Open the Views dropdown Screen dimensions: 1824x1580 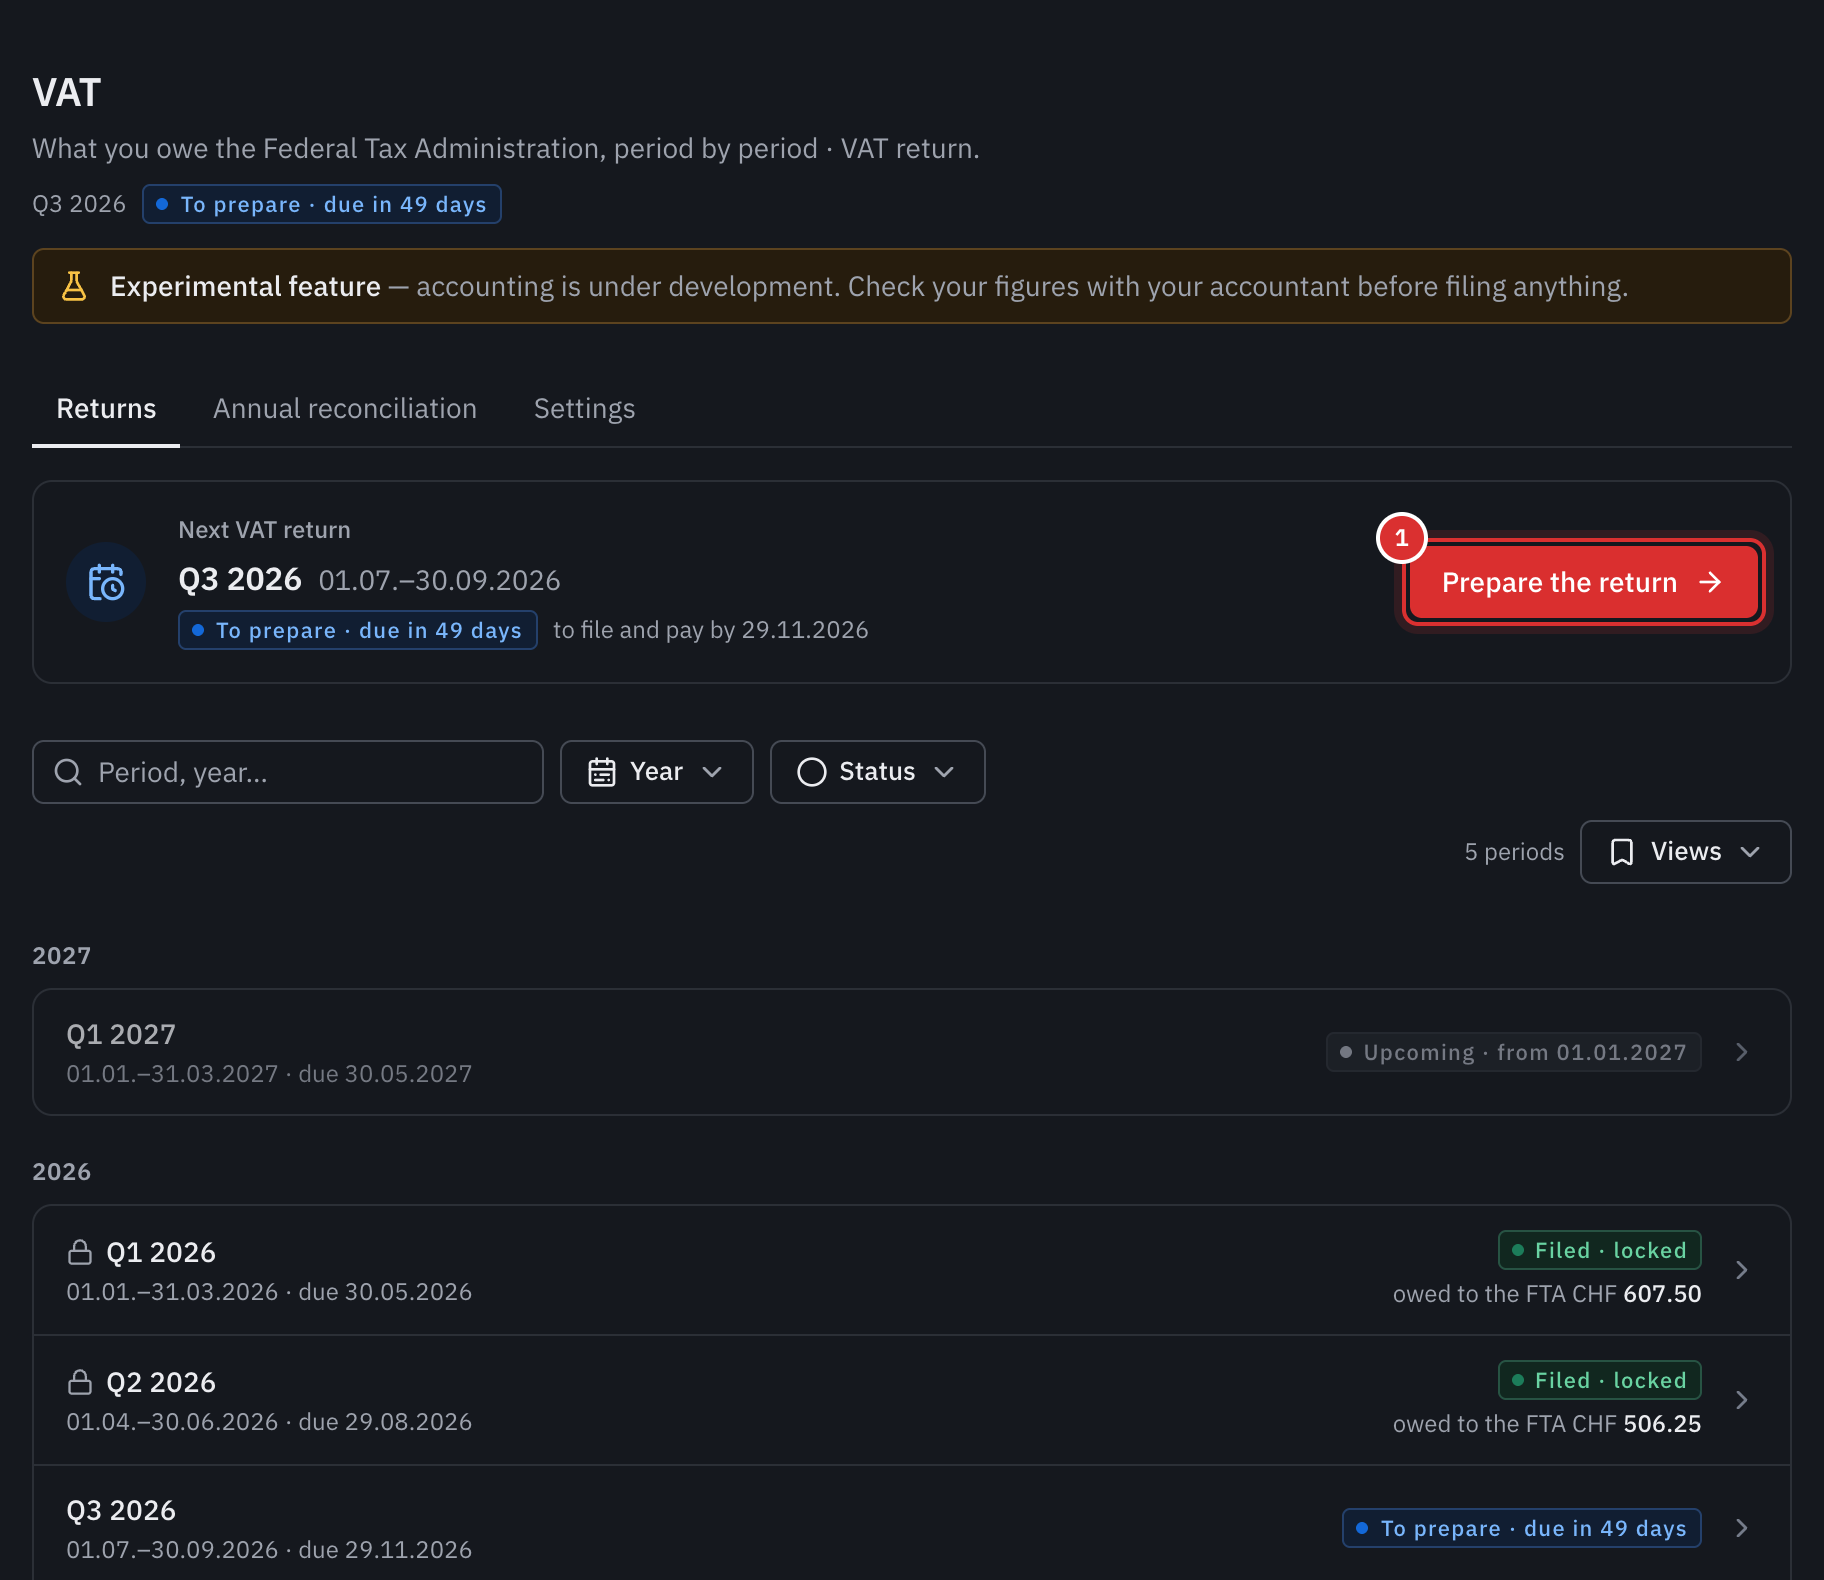[1686, 852]
